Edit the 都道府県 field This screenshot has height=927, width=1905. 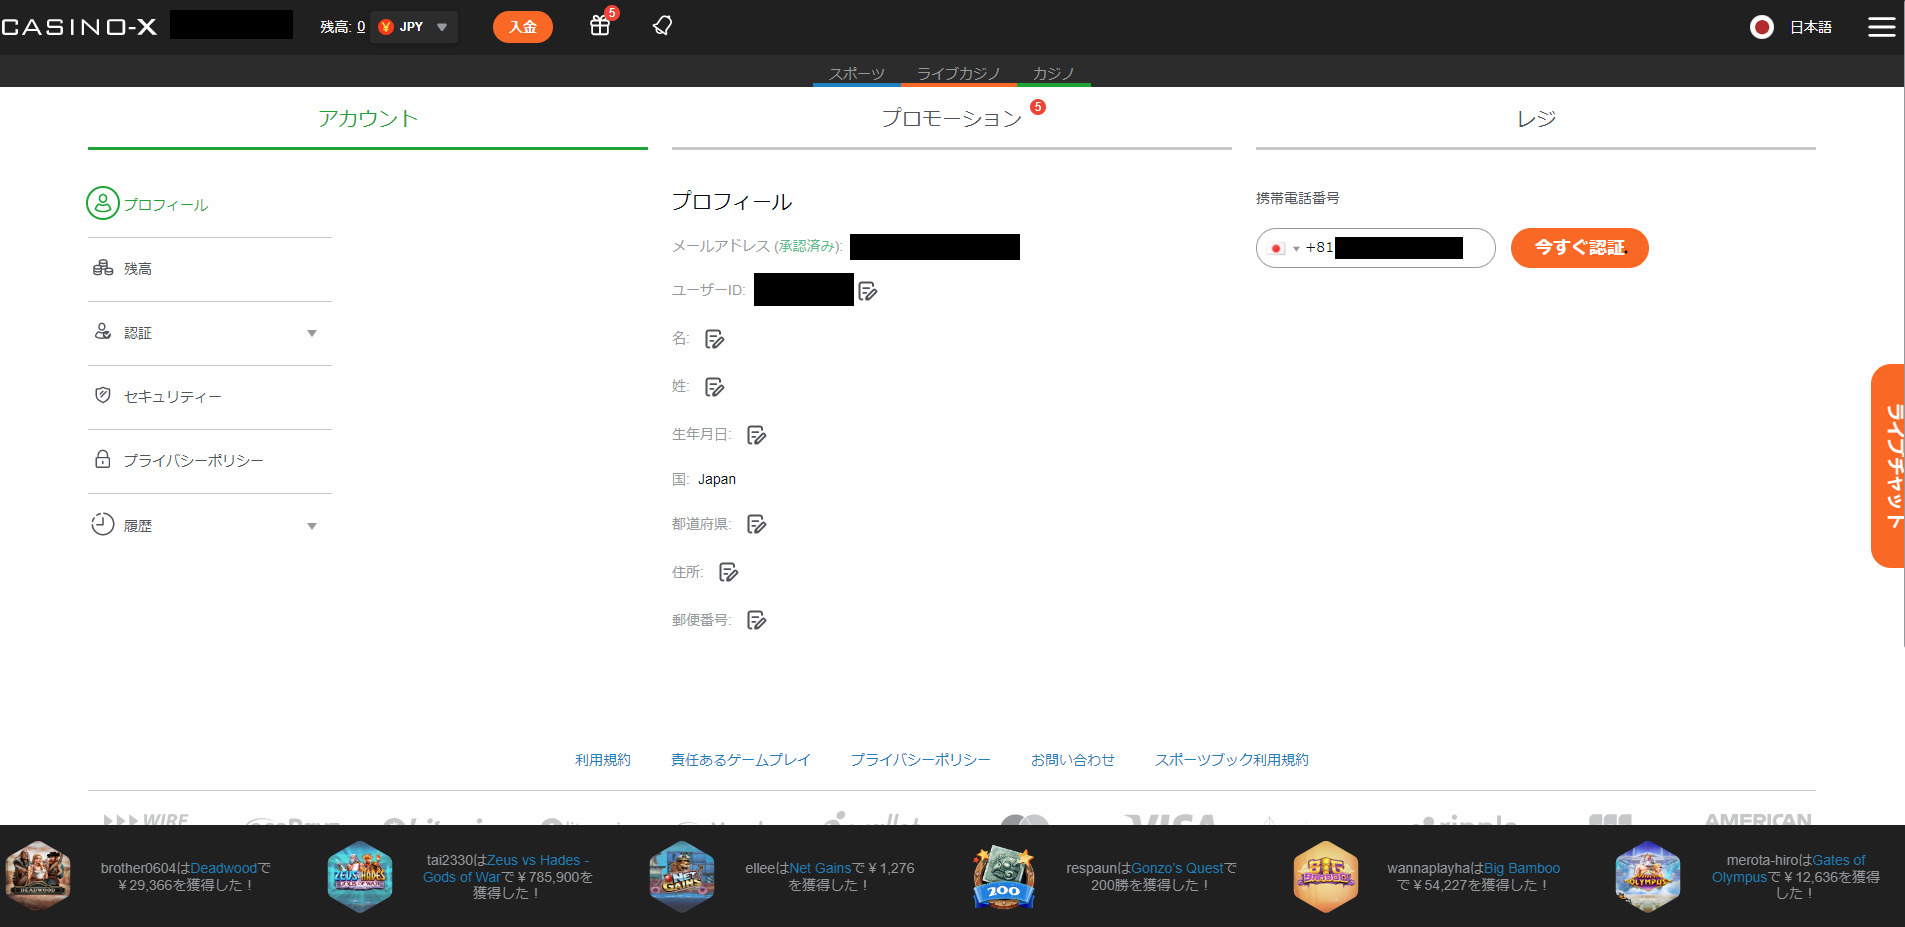(757, 524)
